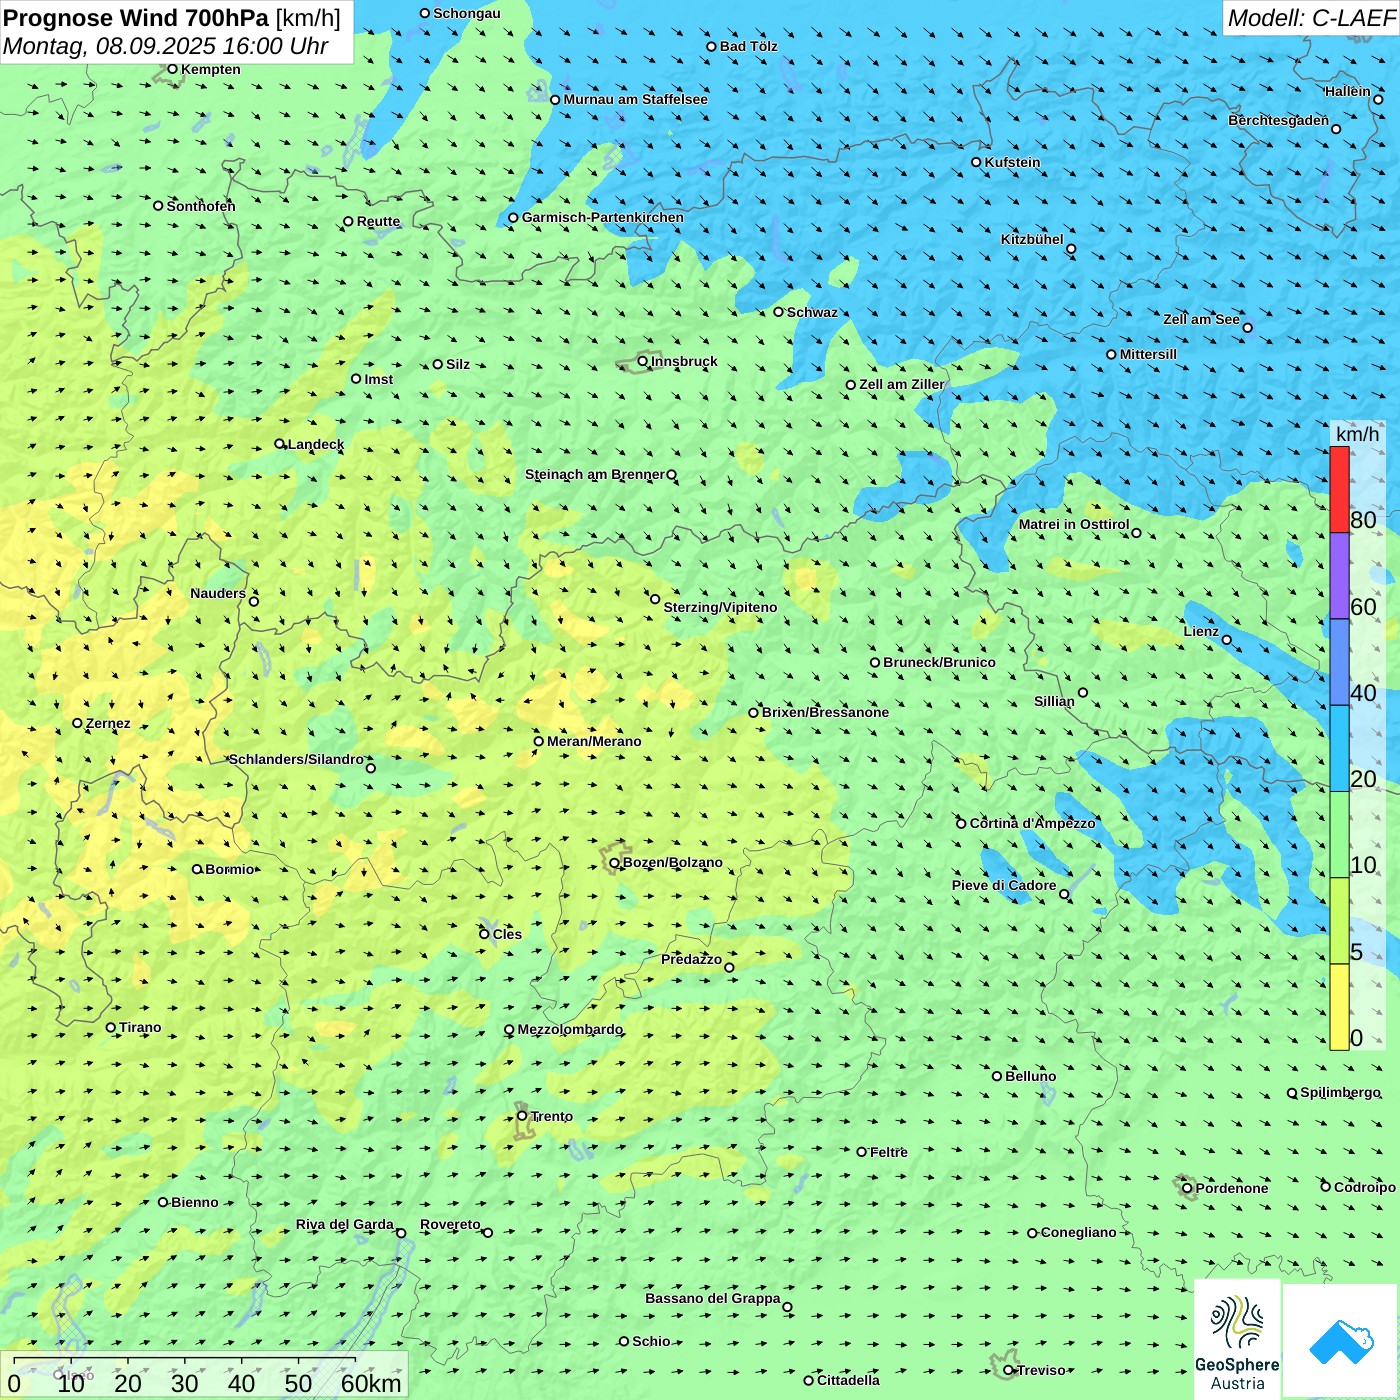This screenshot has width=1400, height=1400.
Task: Click the Bassano del Grappa label
Action: (713, 1298)
